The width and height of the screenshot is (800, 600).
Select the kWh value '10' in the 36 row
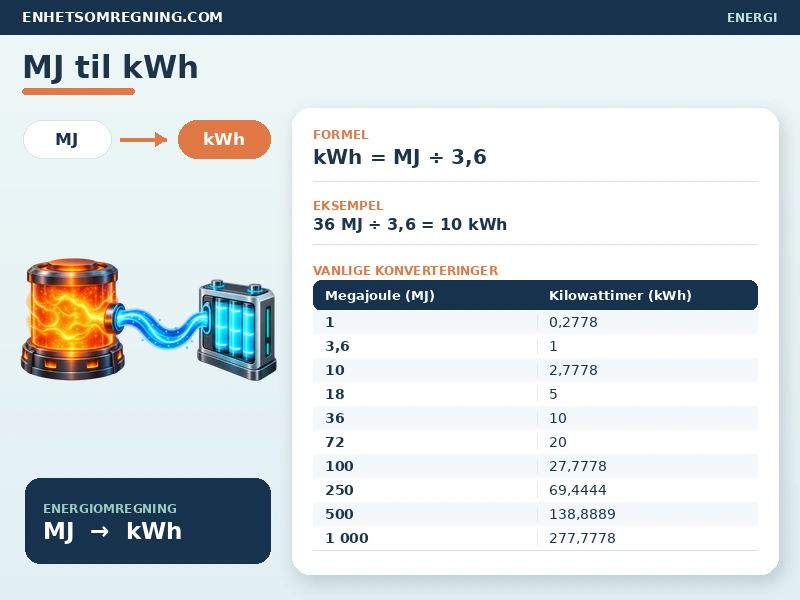click(558, 418)
